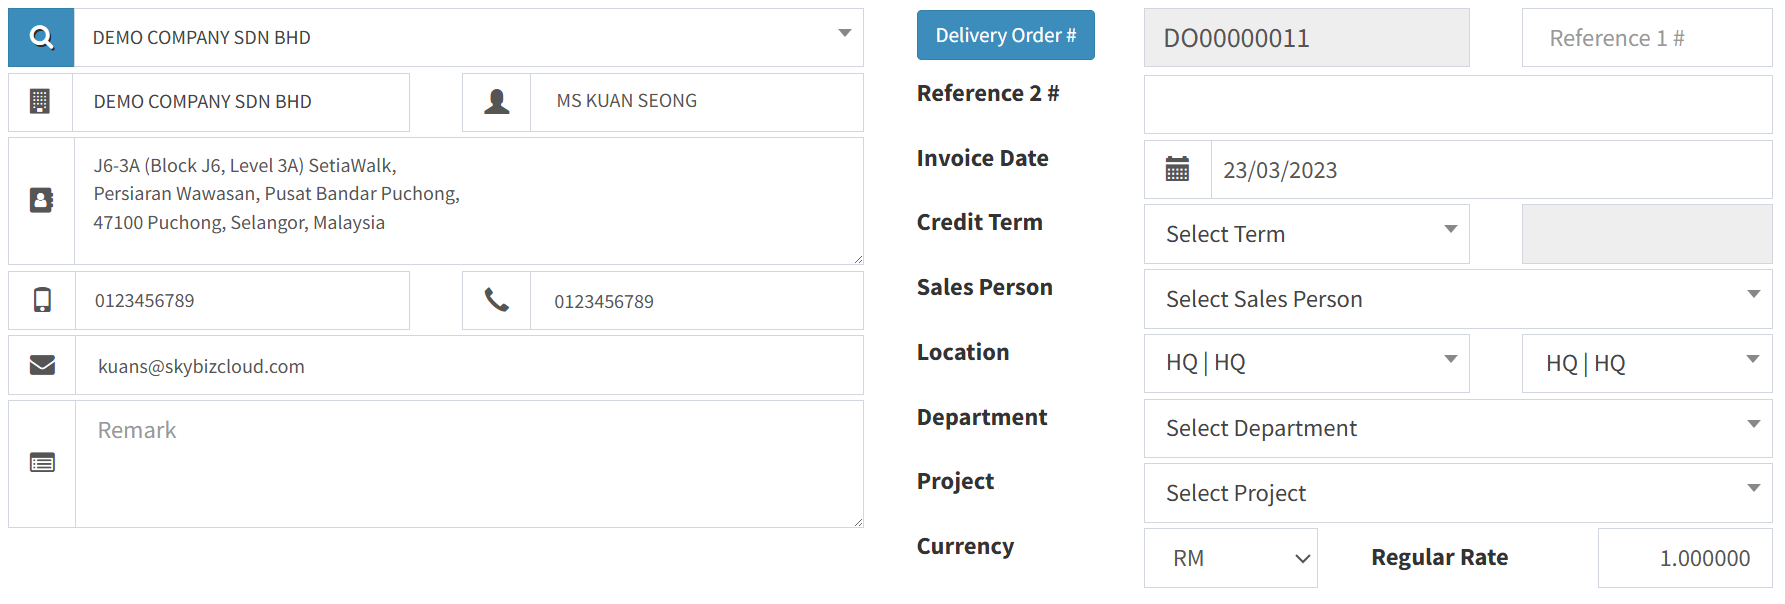Open the Select Term credit term dropdown
Viewport: 1785px width, 604px height.
(1306, 234)
